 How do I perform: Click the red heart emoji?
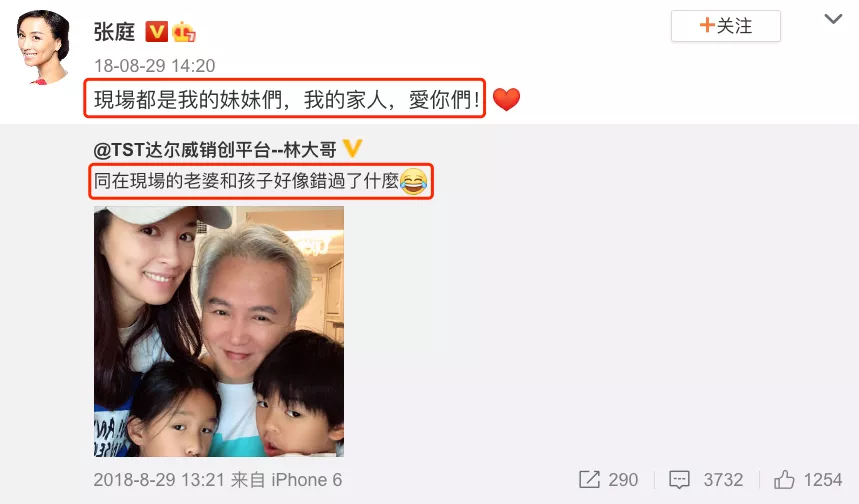pyautogui.click(x=506, y=99)
